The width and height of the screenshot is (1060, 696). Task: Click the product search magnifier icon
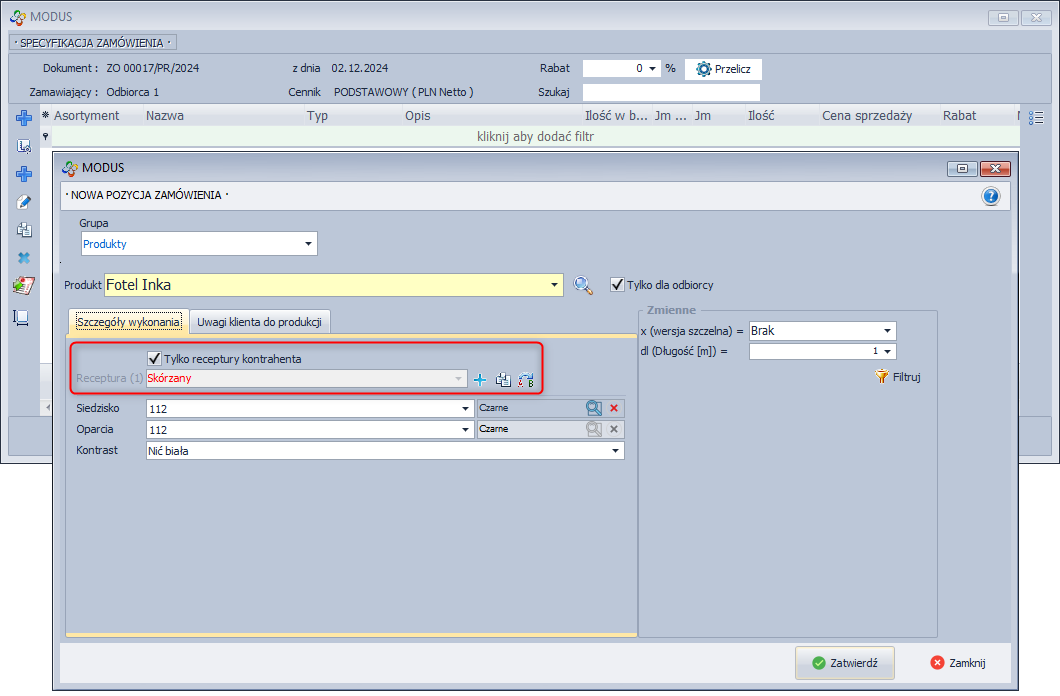coord(583,286)
